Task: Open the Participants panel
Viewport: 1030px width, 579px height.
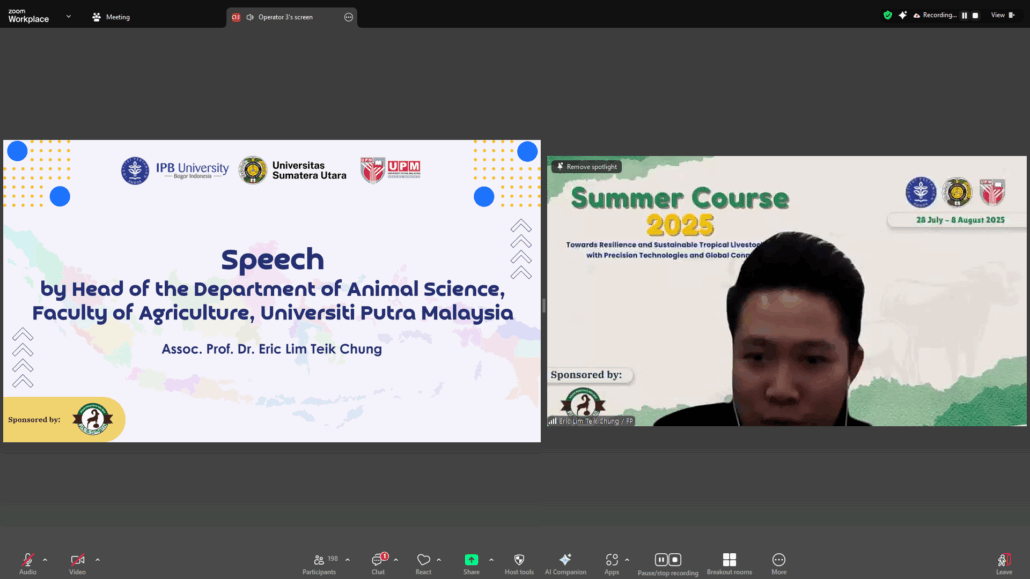Action: (319, 560)
